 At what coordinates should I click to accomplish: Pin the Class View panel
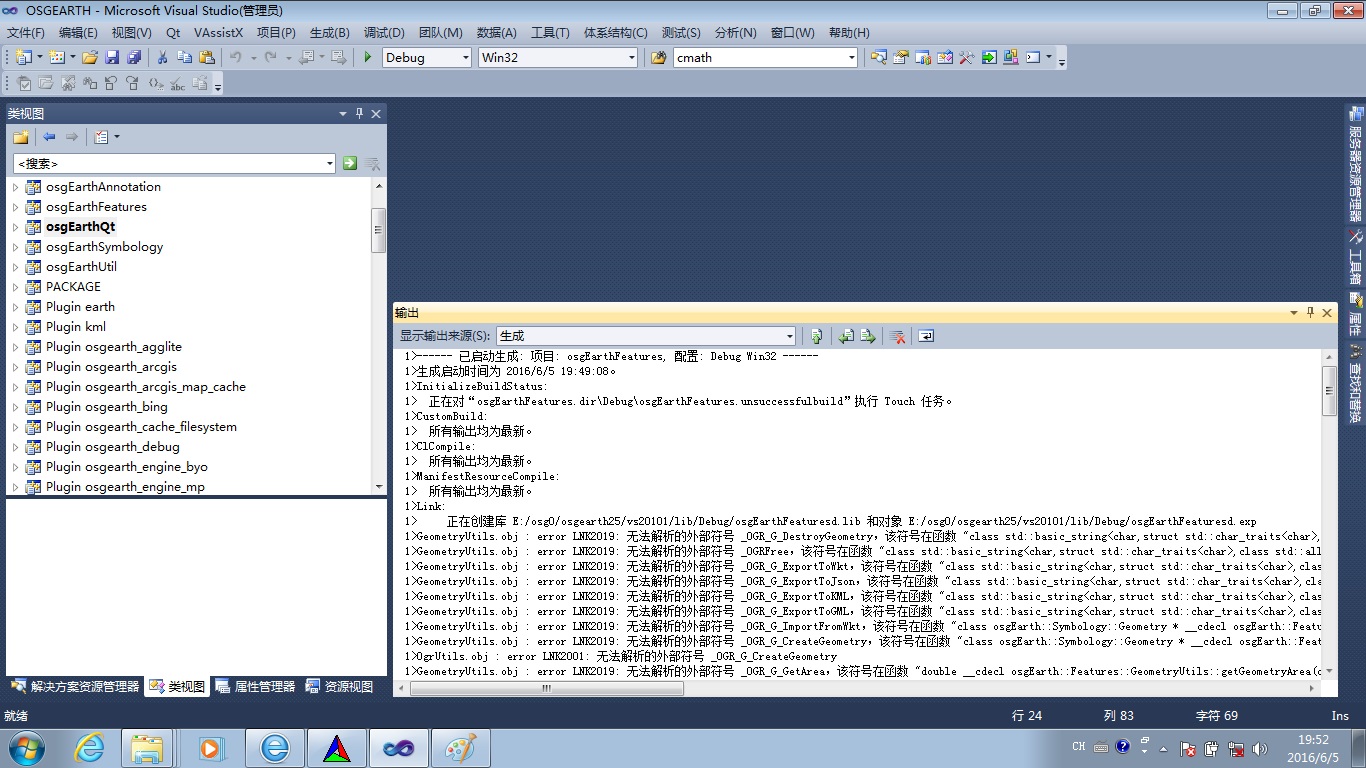(x=359, y=114)
